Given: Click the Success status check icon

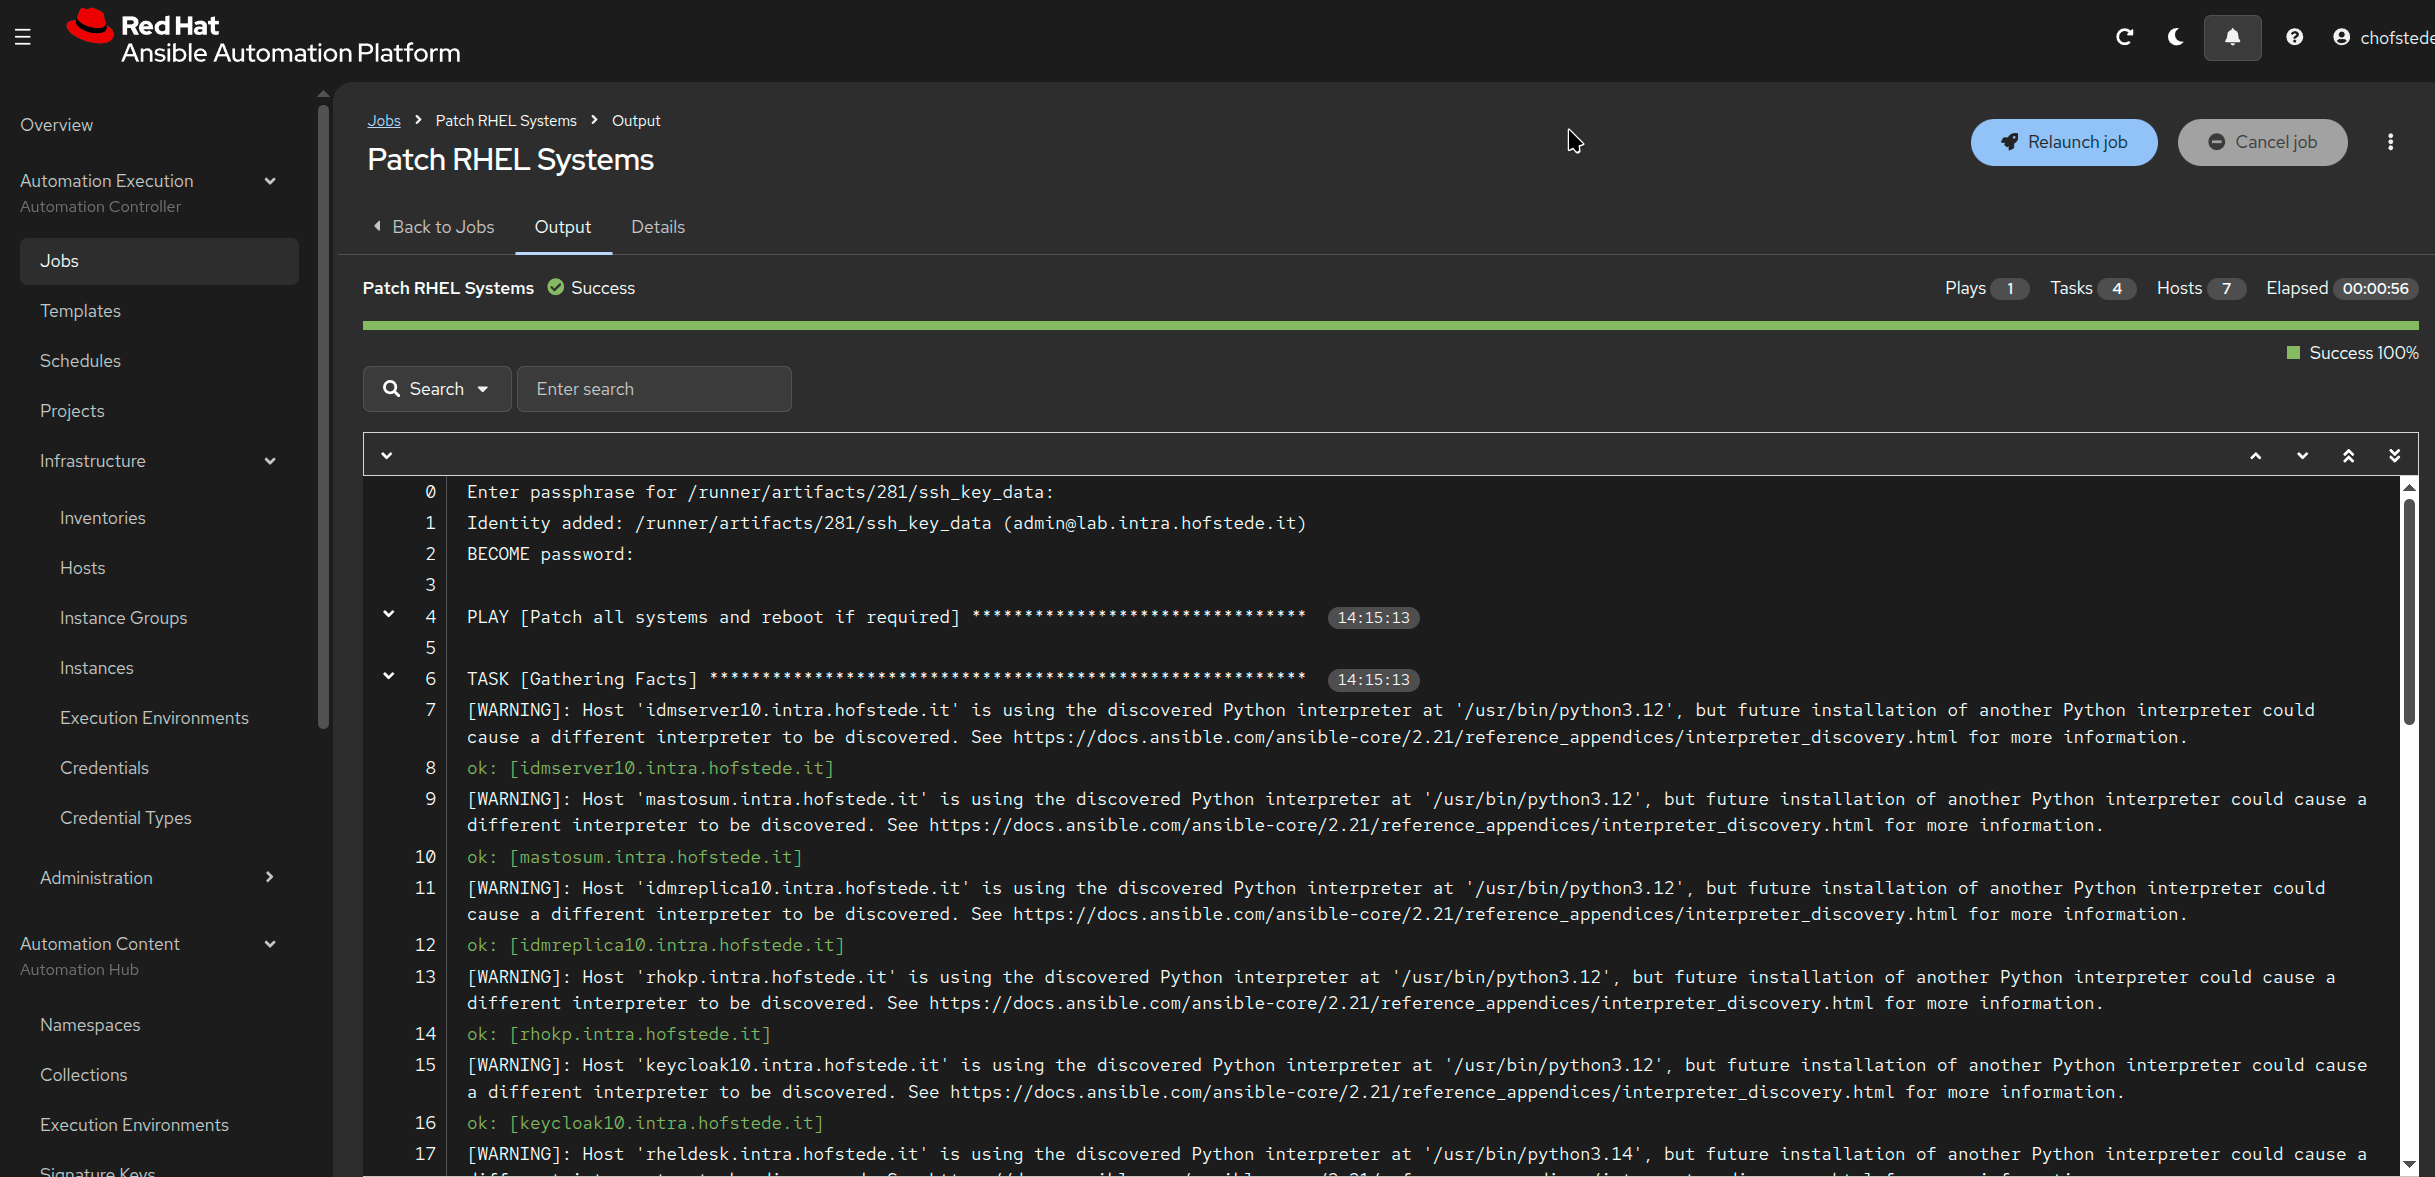Looking at the screenshot, I should point(556,288).
